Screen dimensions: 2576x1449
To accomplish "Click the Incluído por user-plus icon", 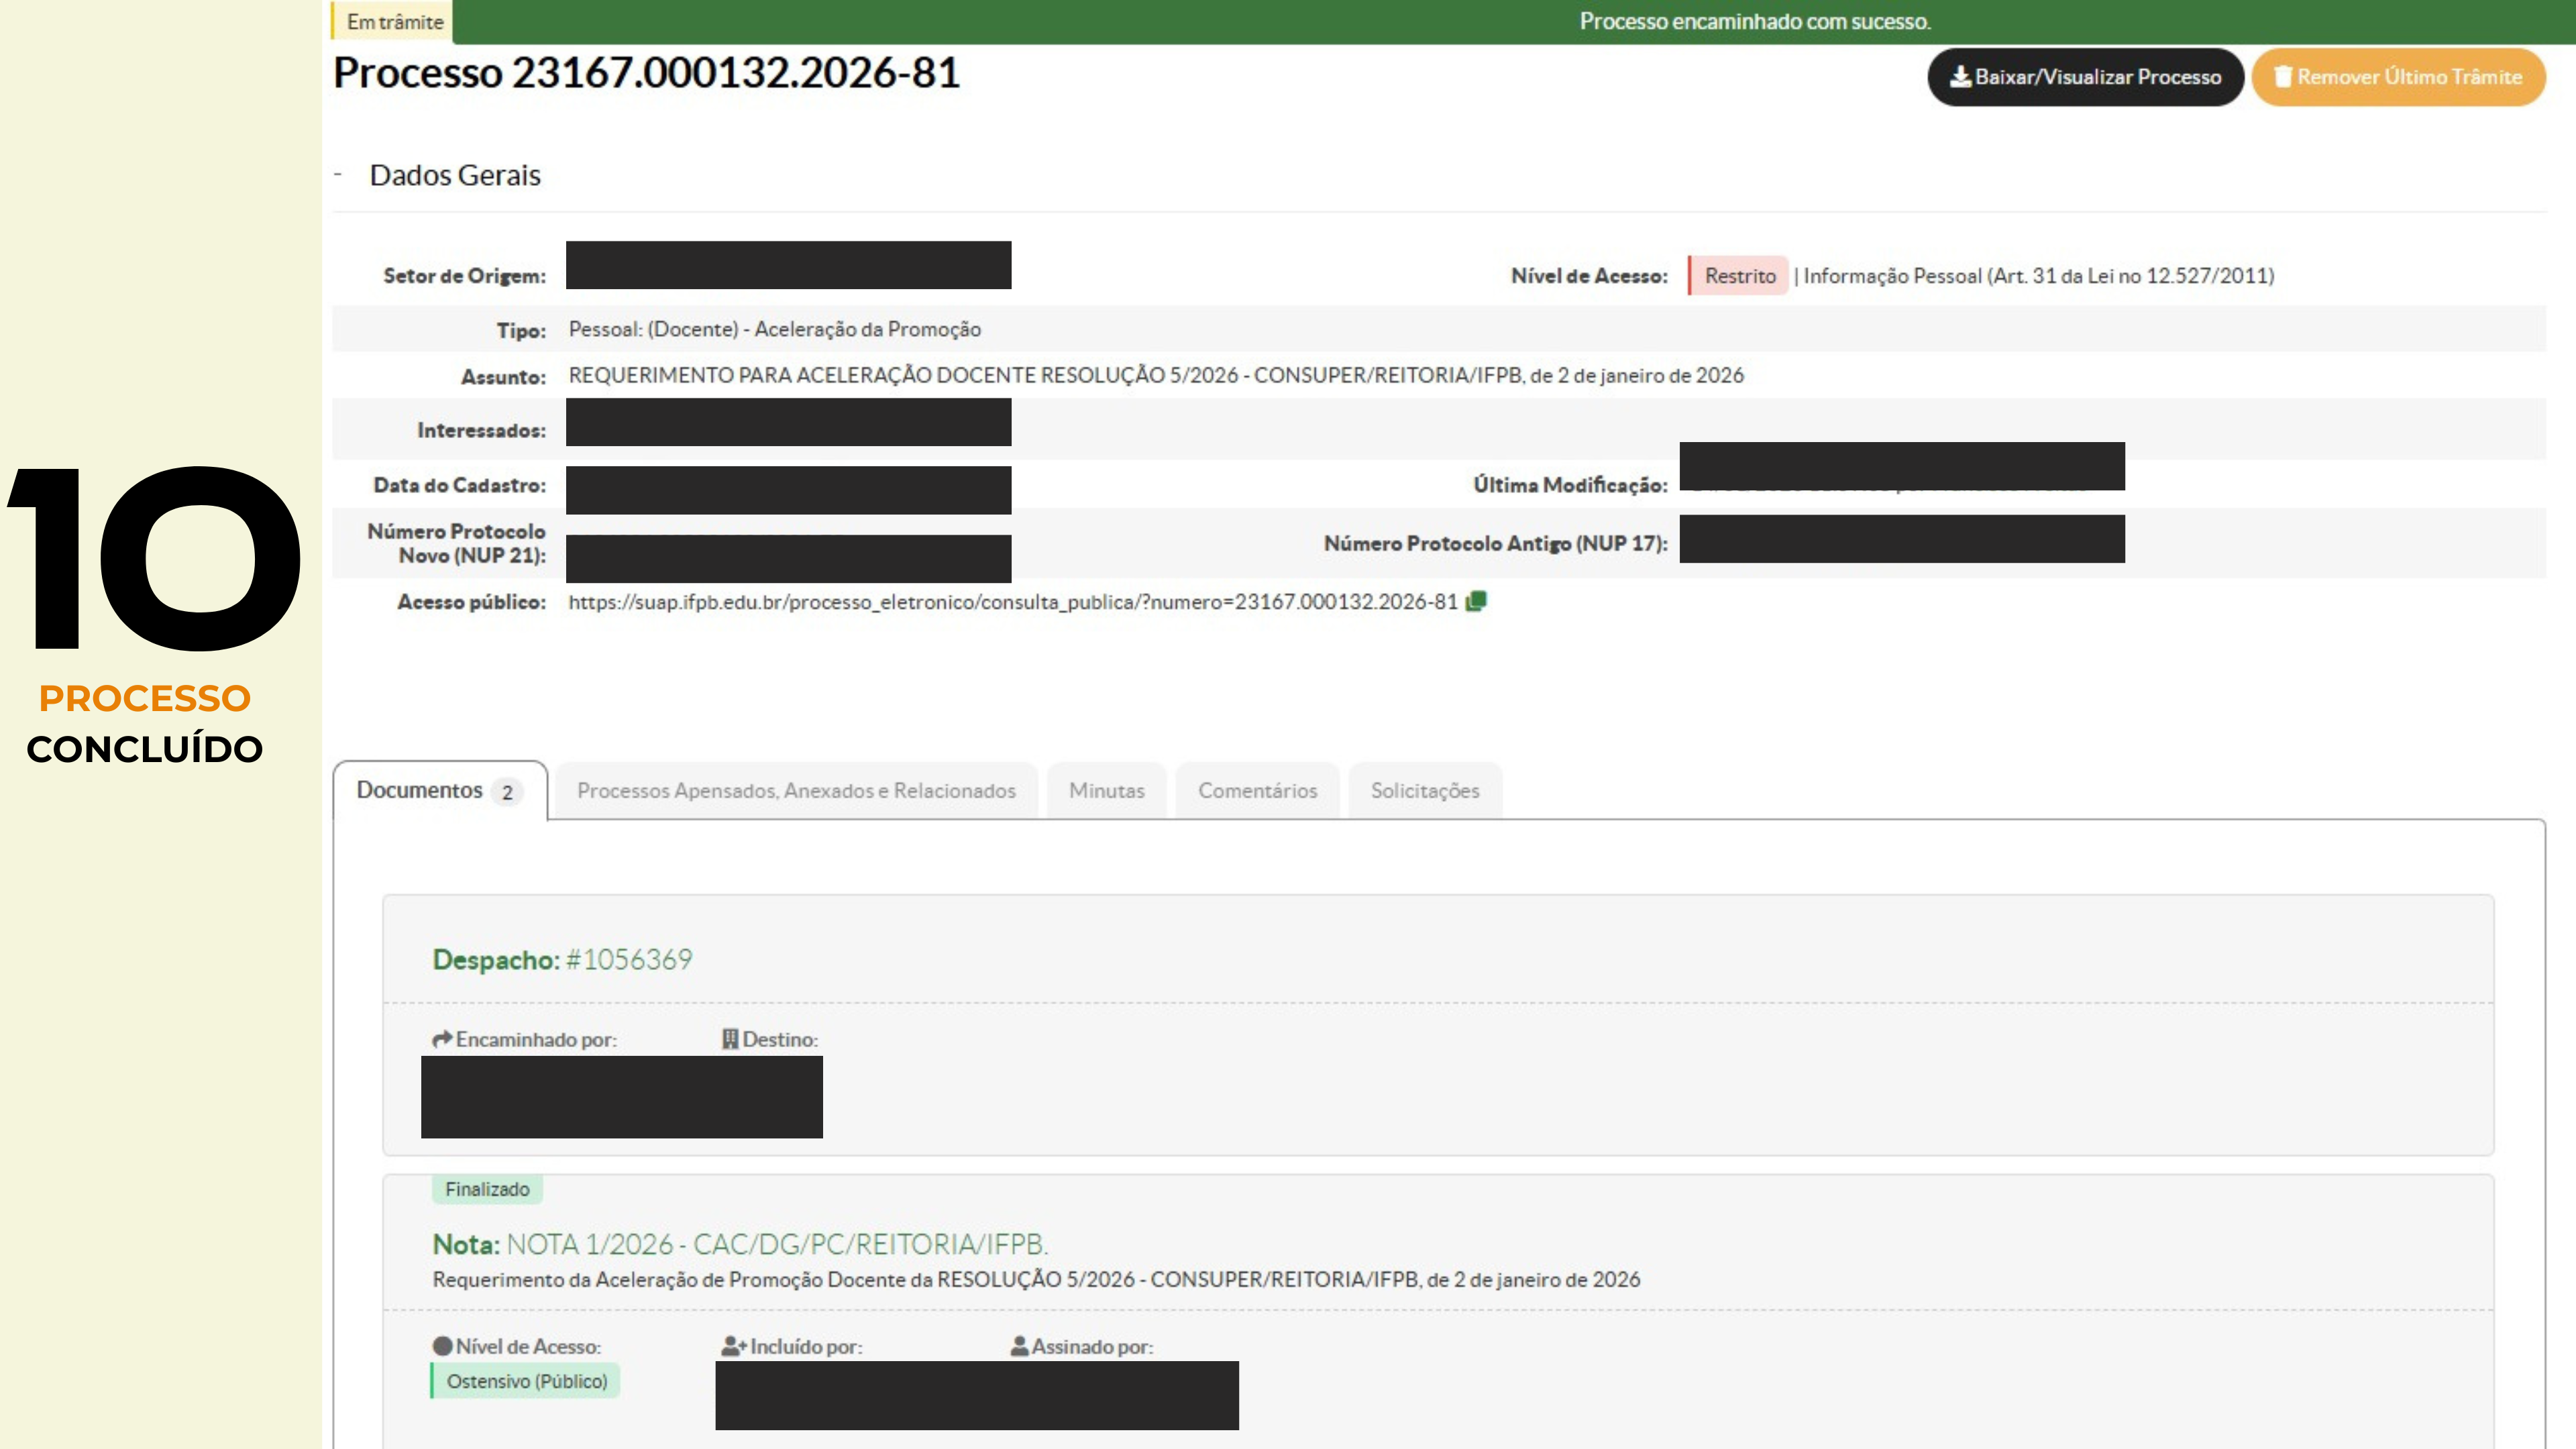I will tap(733, 1346).
